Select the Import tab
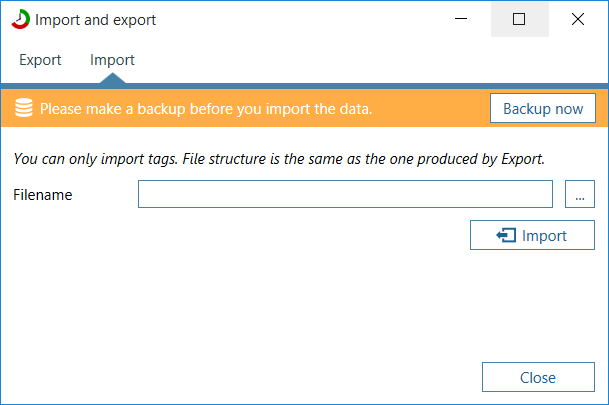Image resolution: width=609 pixels, height=405 pixels. 112,60
